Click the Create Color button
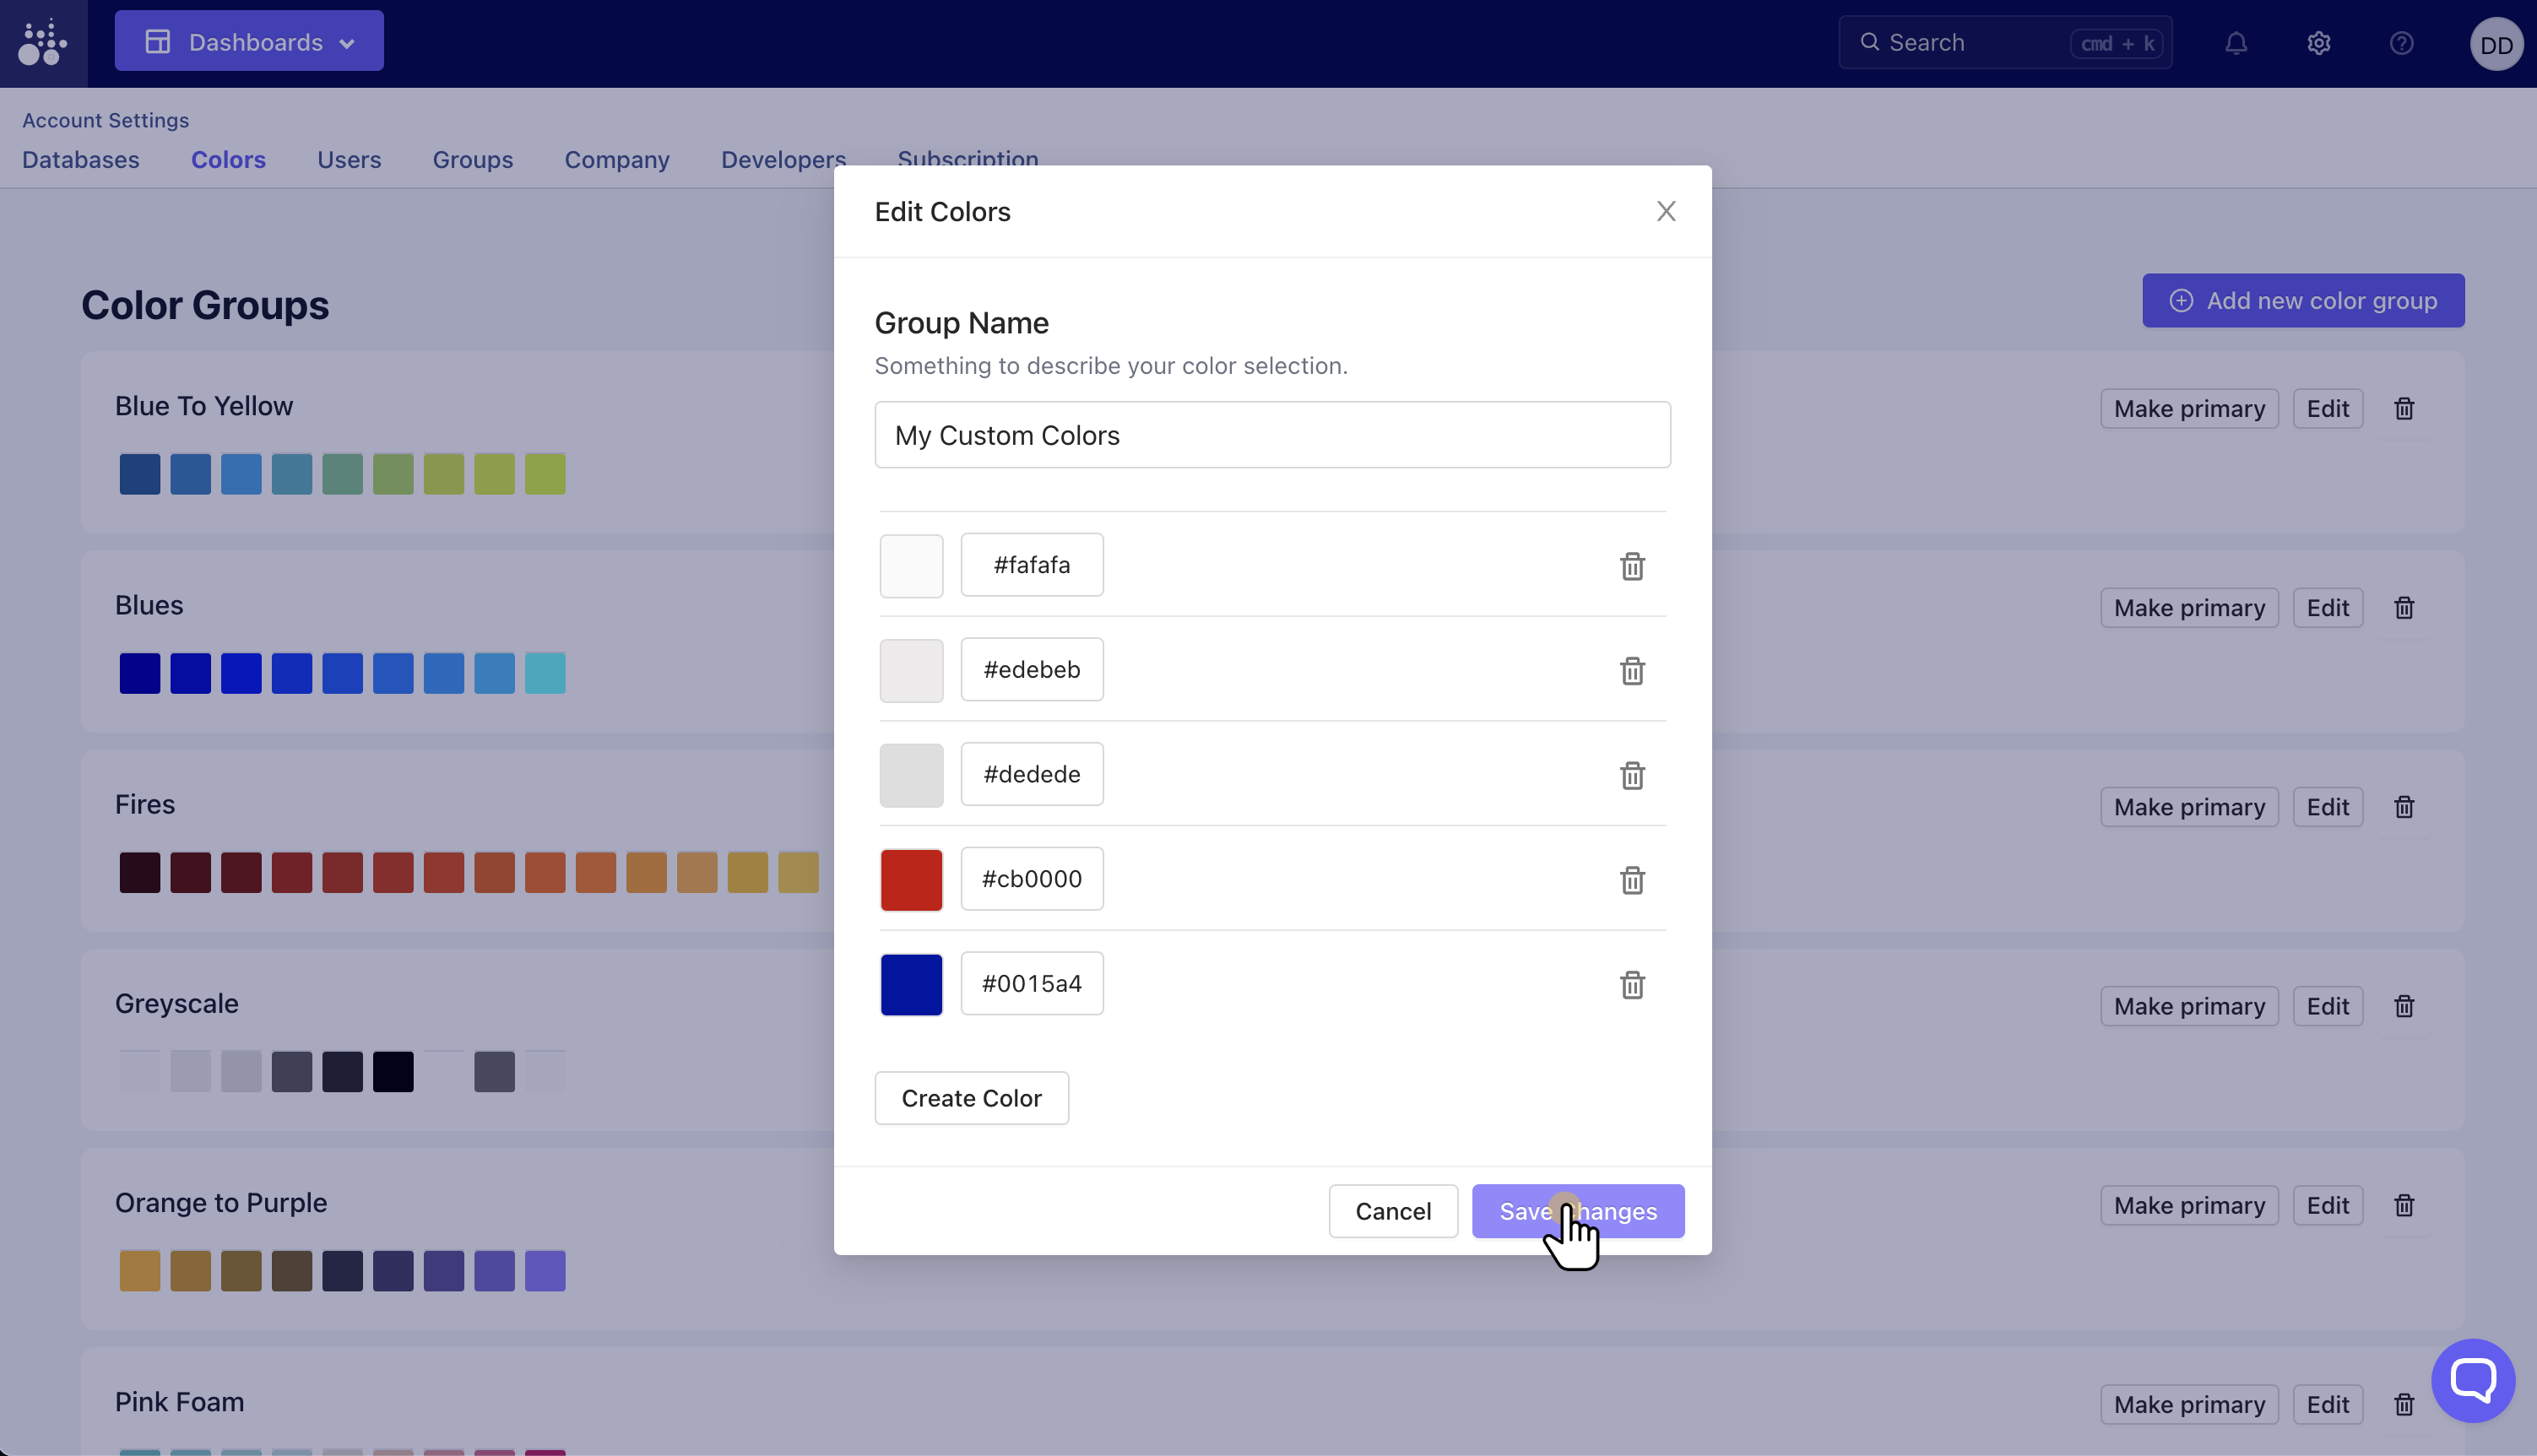The image size is (2537, 1456). (x=971, y=1098)
